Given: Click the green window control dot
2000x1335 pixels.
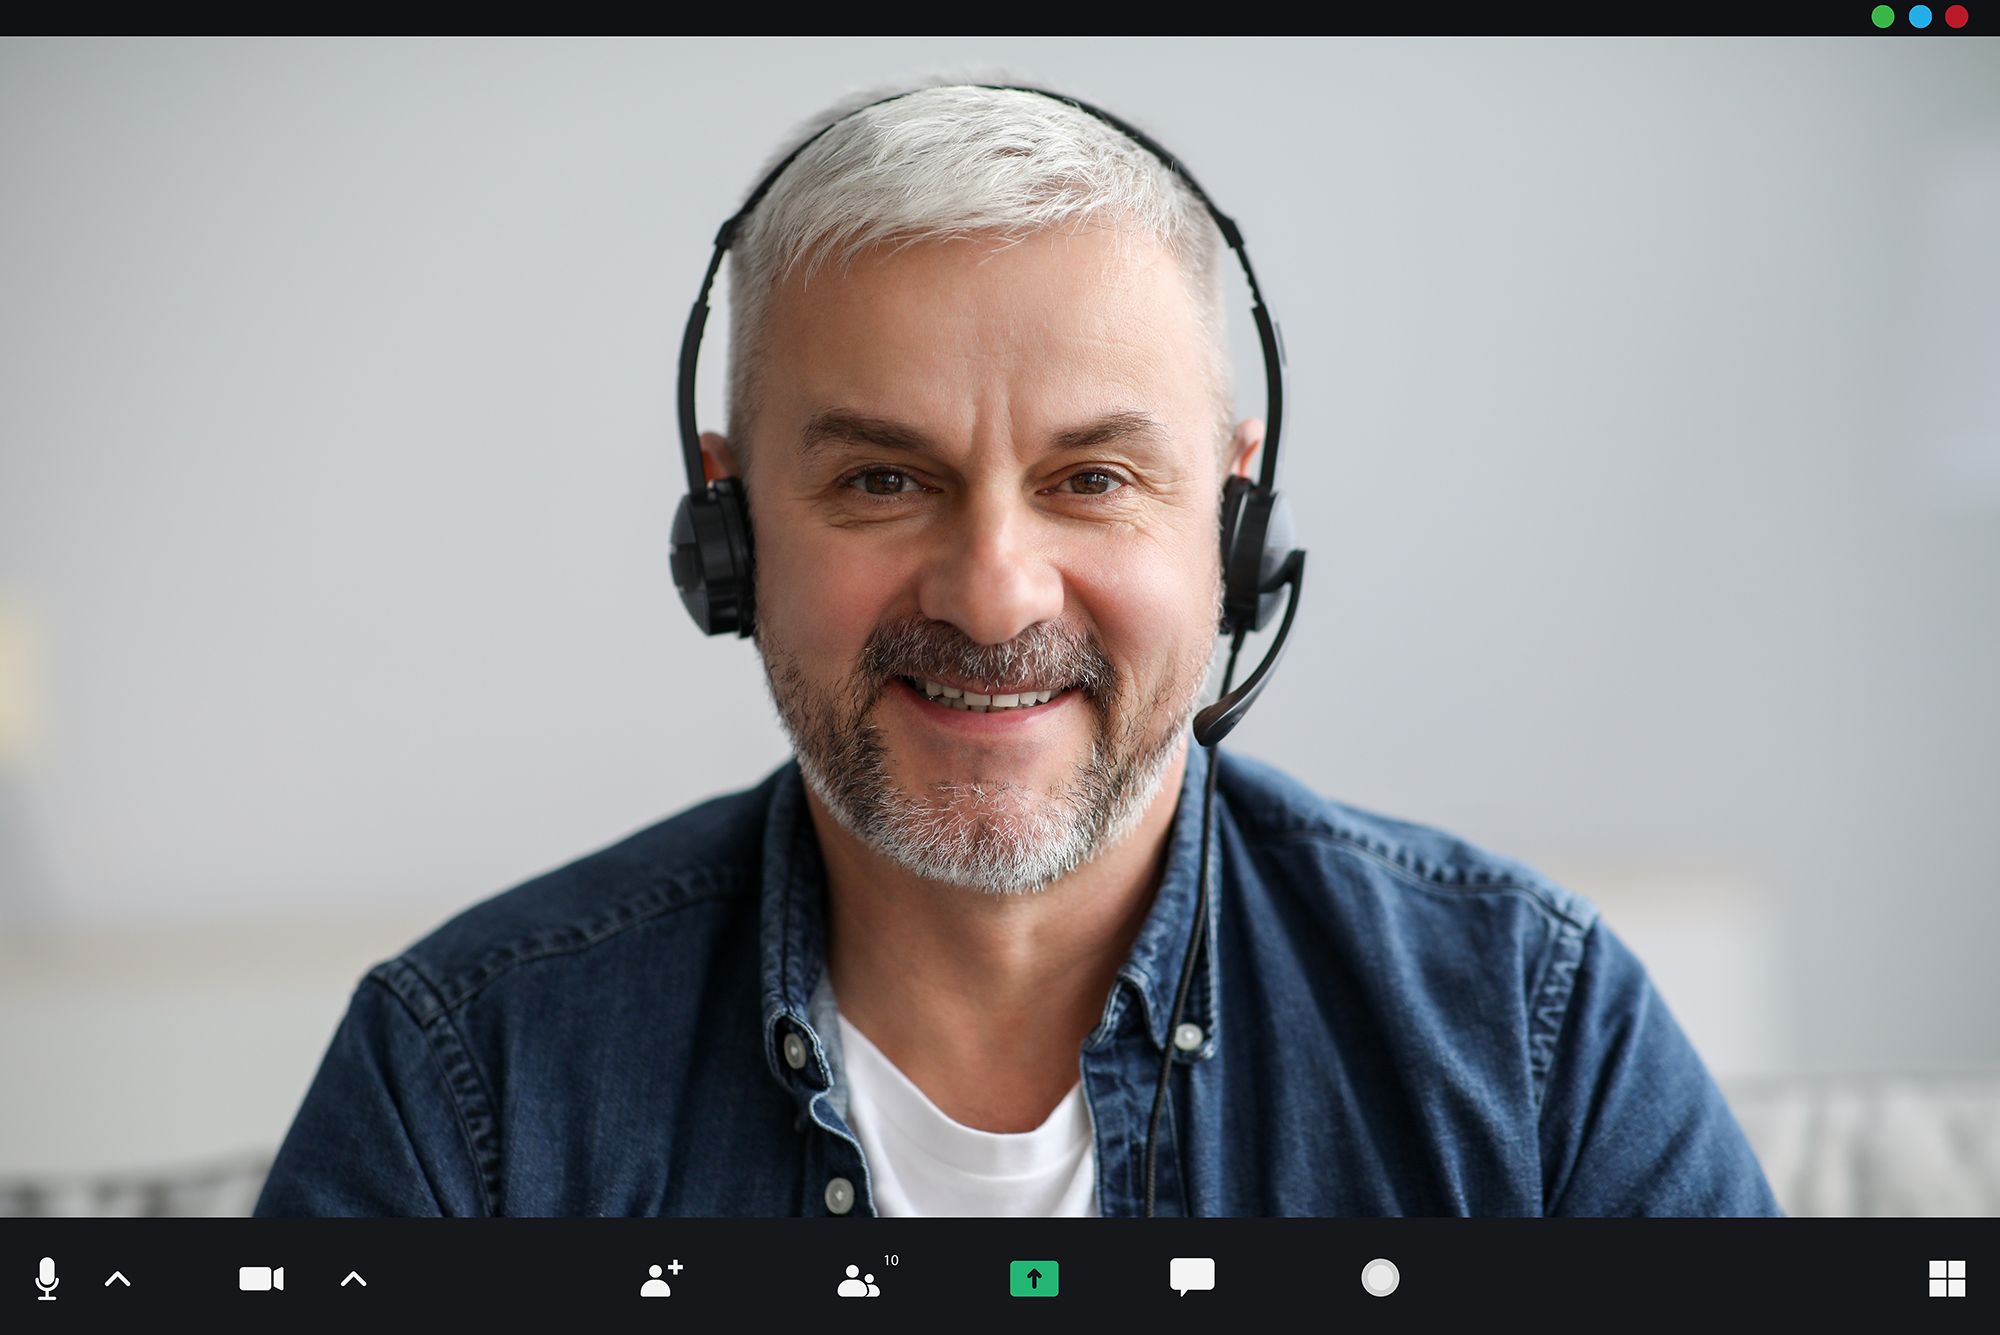Looking at the screenshot, I should pyautogui.click(x=1883, y=17).
